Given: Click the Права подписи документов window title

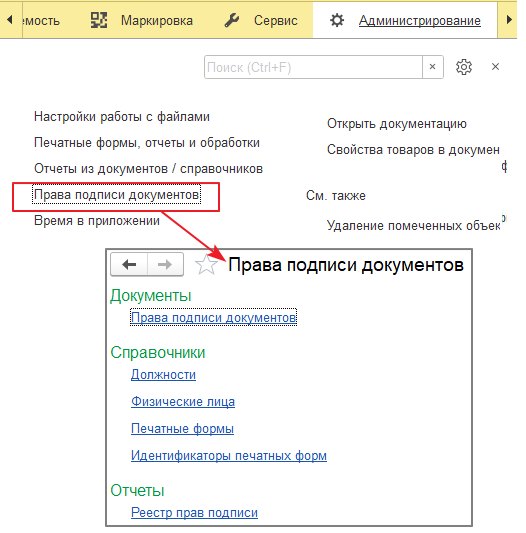Looking at the screenshot, I should pos(346,265).
